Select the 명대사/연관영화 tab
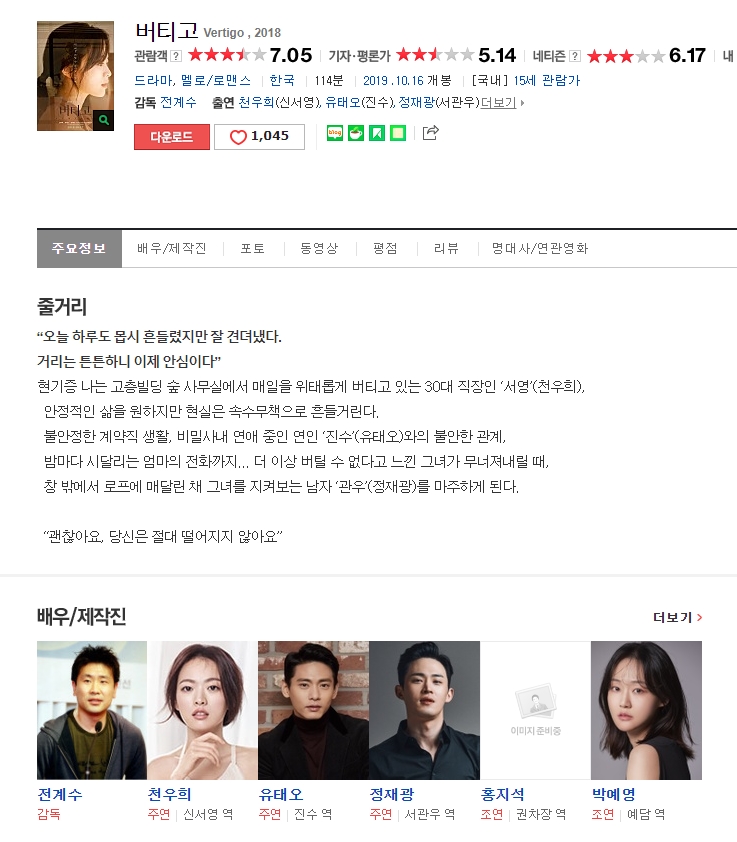737x842 pixels. (x=540, y=249)
